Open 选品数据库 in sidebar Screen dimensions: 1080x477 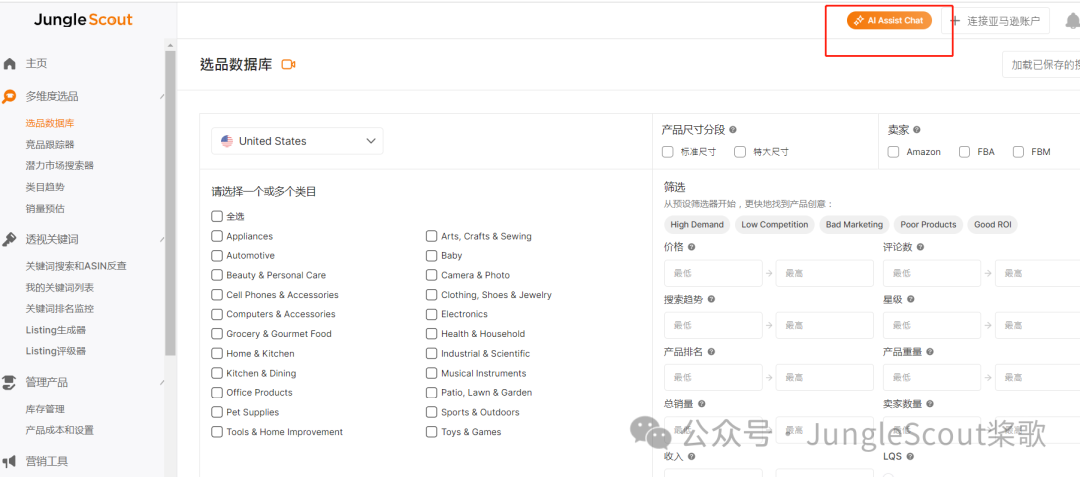50,123
